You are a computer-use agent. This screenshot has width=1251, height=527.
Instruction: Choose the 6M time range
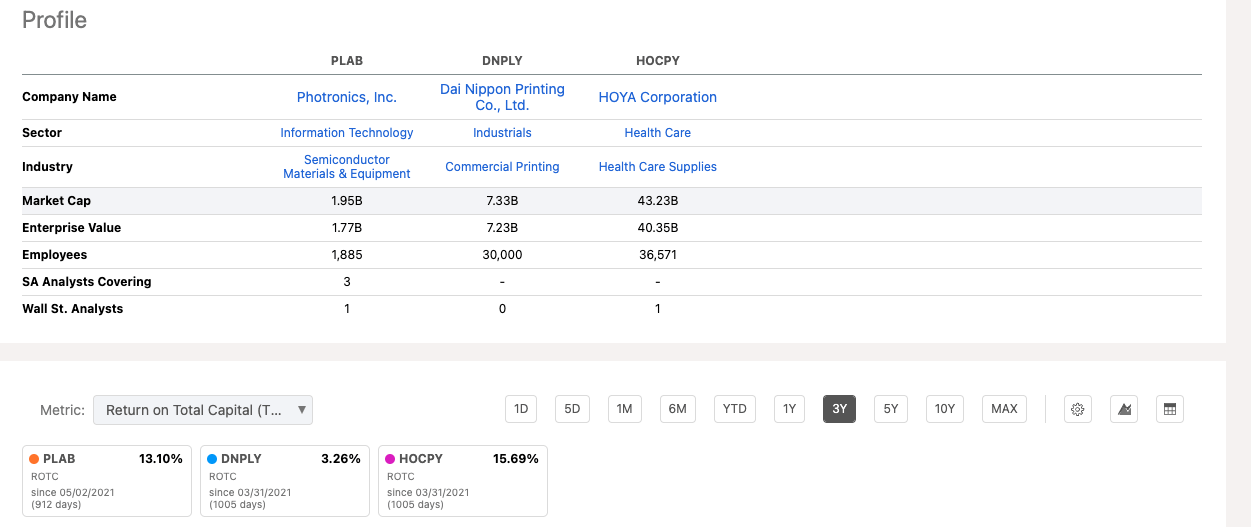677,409
